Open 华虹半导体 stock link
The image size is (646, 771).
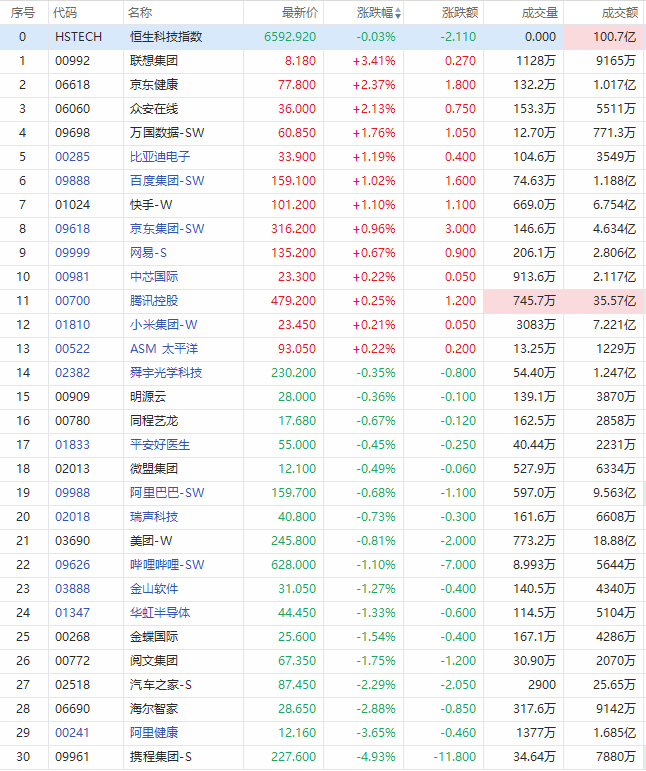(160, 613)
